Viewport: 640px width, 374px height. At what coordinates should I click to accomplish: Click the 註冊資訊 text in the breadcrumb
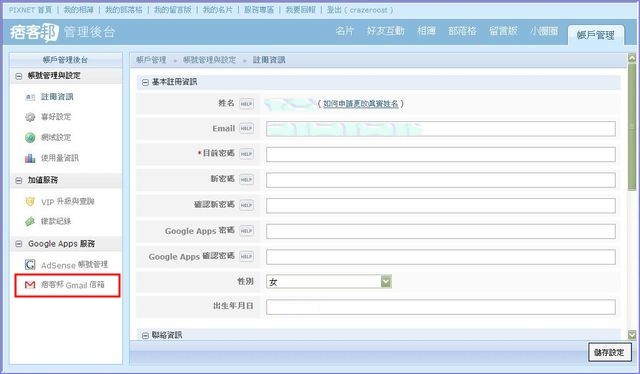click(269, 60)
